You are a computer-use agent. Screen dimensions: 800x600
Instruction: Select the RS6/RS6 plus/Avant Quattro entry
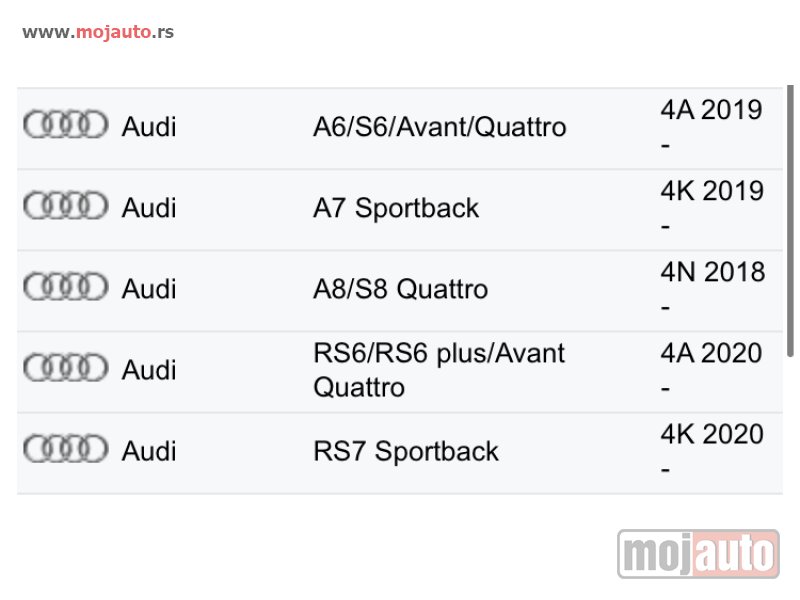point(439,370)
